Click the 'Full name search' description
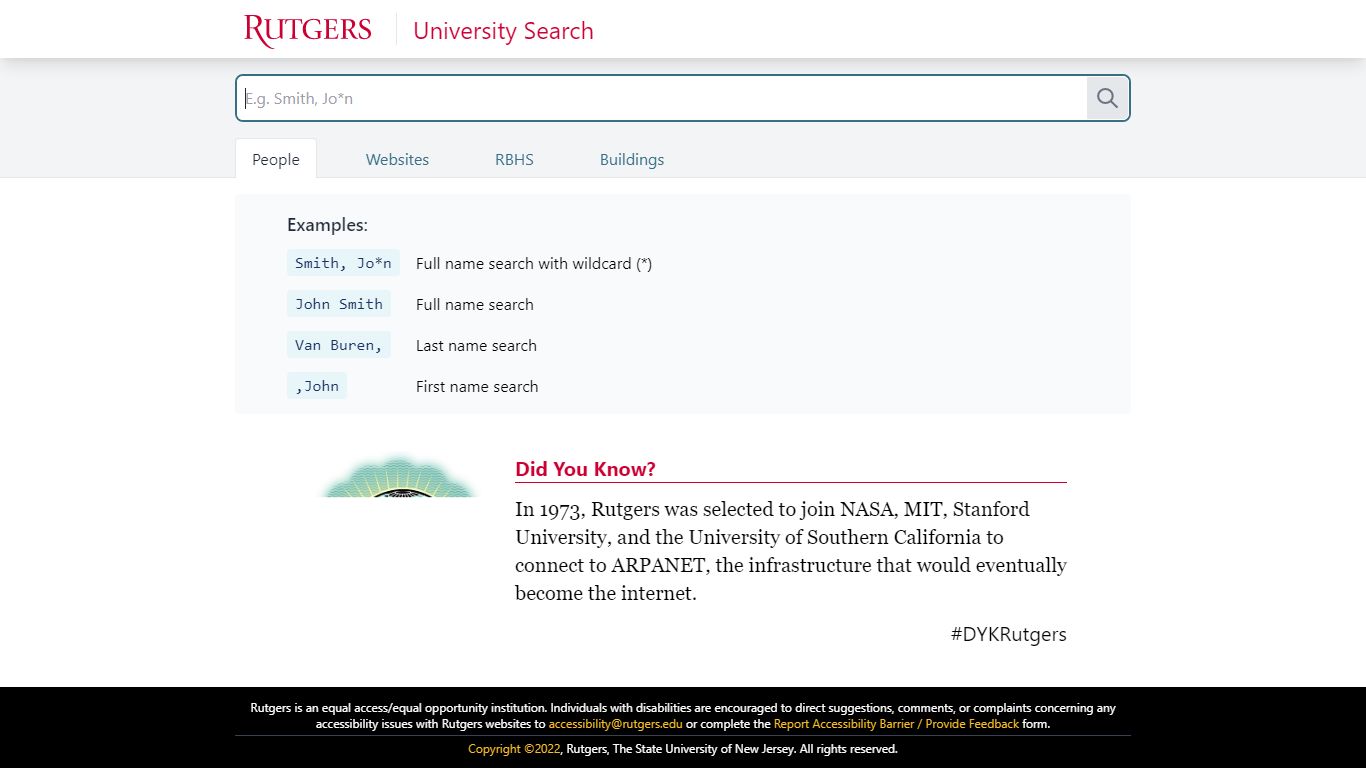1366x768 pixels. pos(475,305)
